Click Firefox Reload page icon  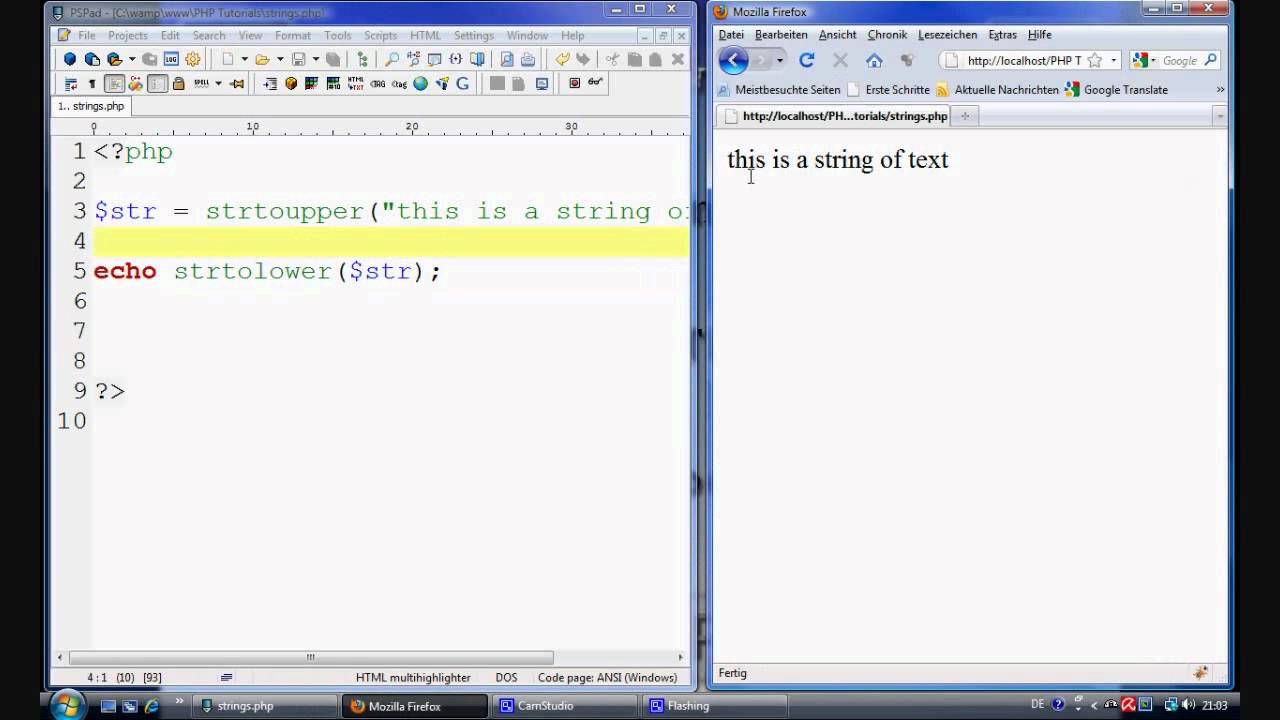807,60
